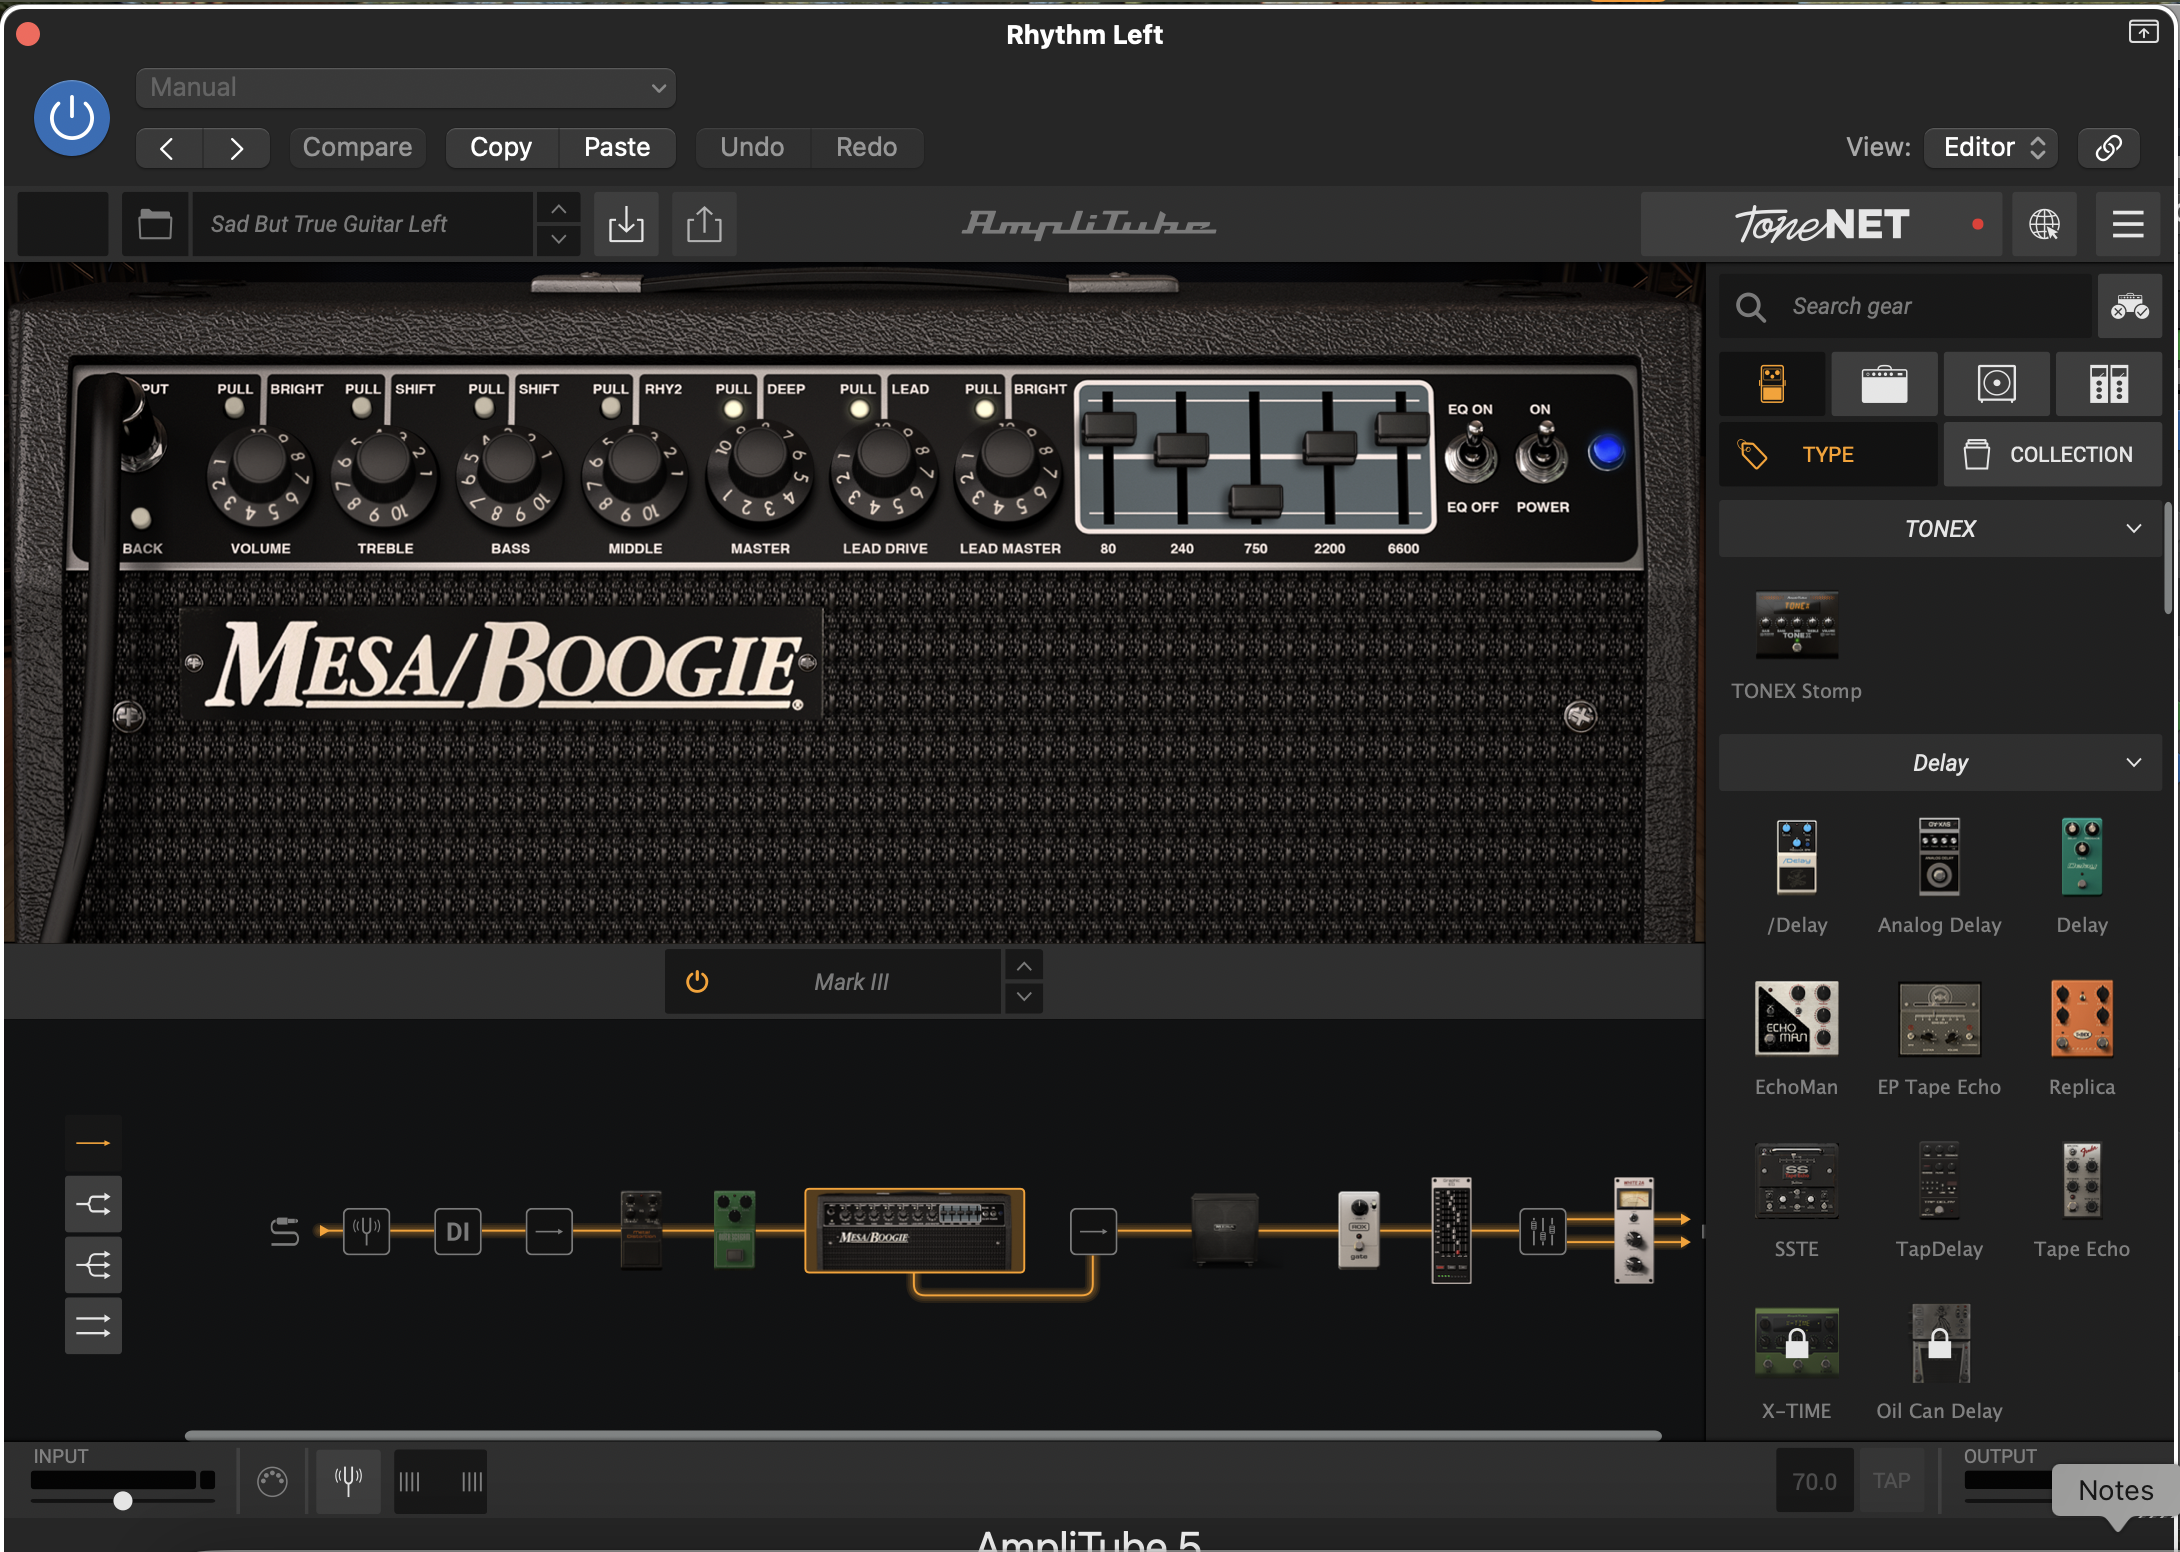Select the TONEX Stomp pedal

coord(1796,626)
